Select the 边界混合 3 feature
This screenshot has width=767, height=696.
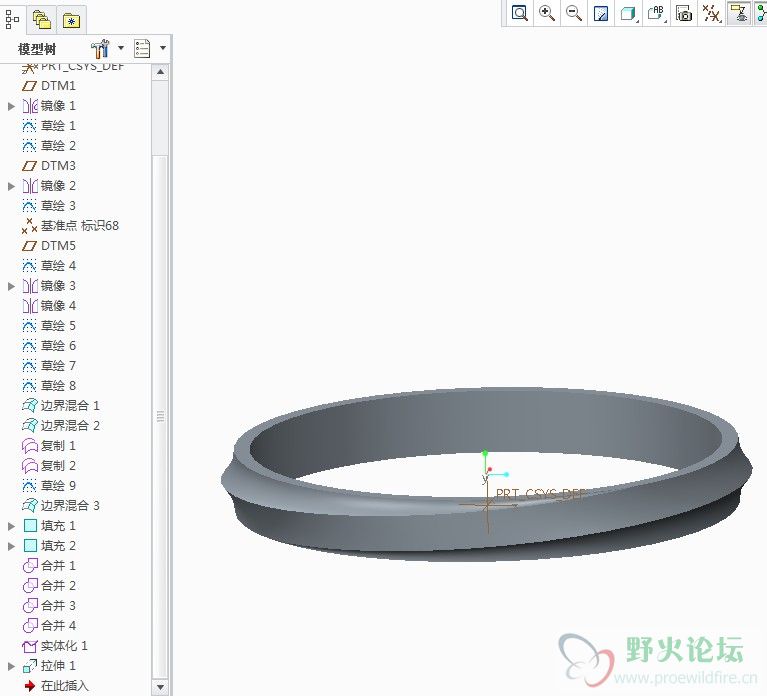coord(61,506)
